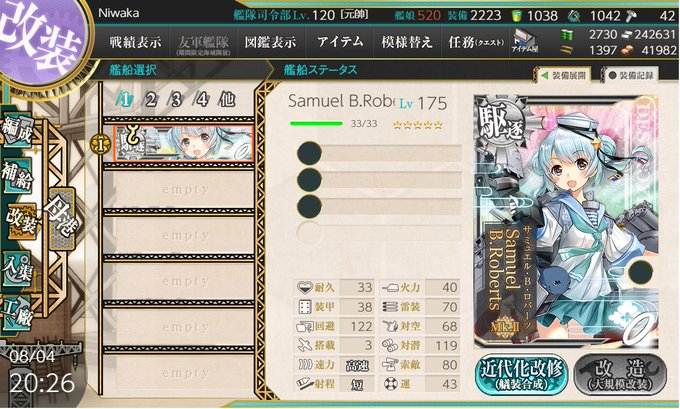Open the 他 other ships tab
The width and height of the screenshot is (680, 409).
[226, 100]
